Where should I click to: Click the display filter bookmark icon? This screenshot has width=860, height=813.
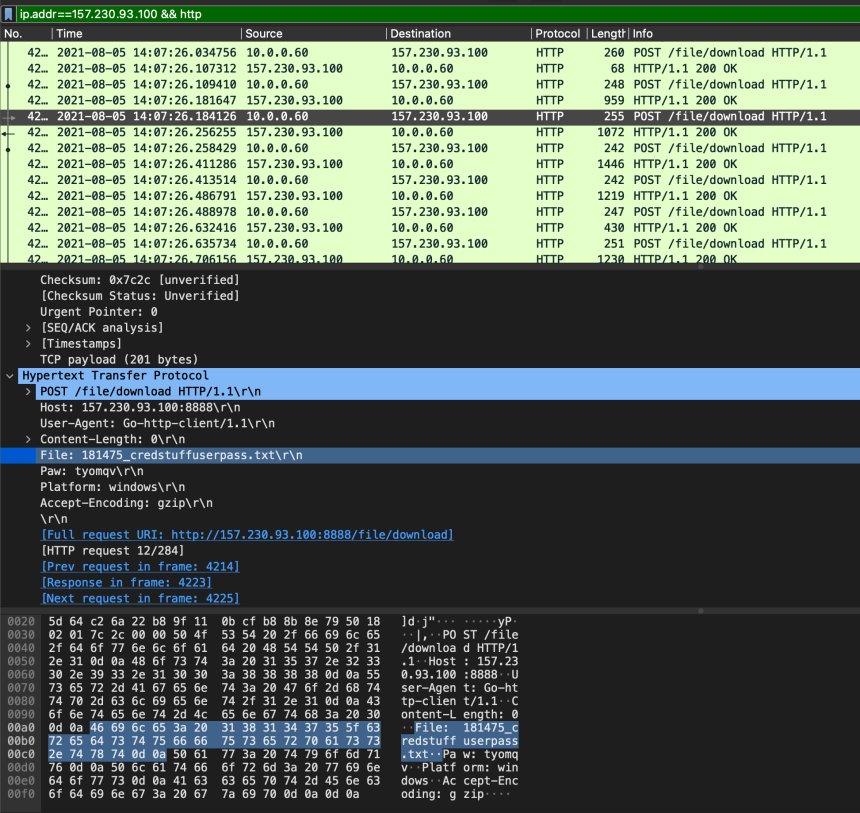pos(8,14)
